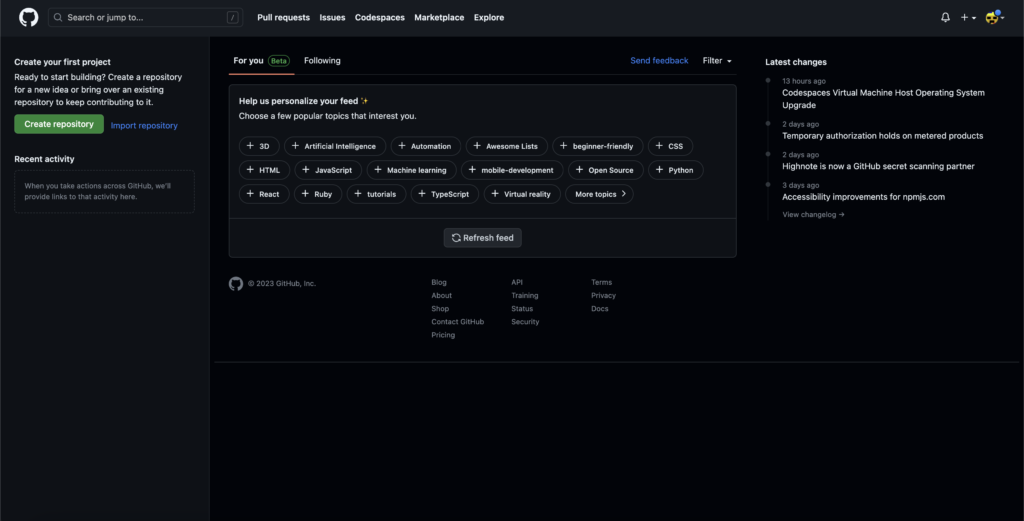
Task: Open the user avatar menu
Action: [995, 18]
